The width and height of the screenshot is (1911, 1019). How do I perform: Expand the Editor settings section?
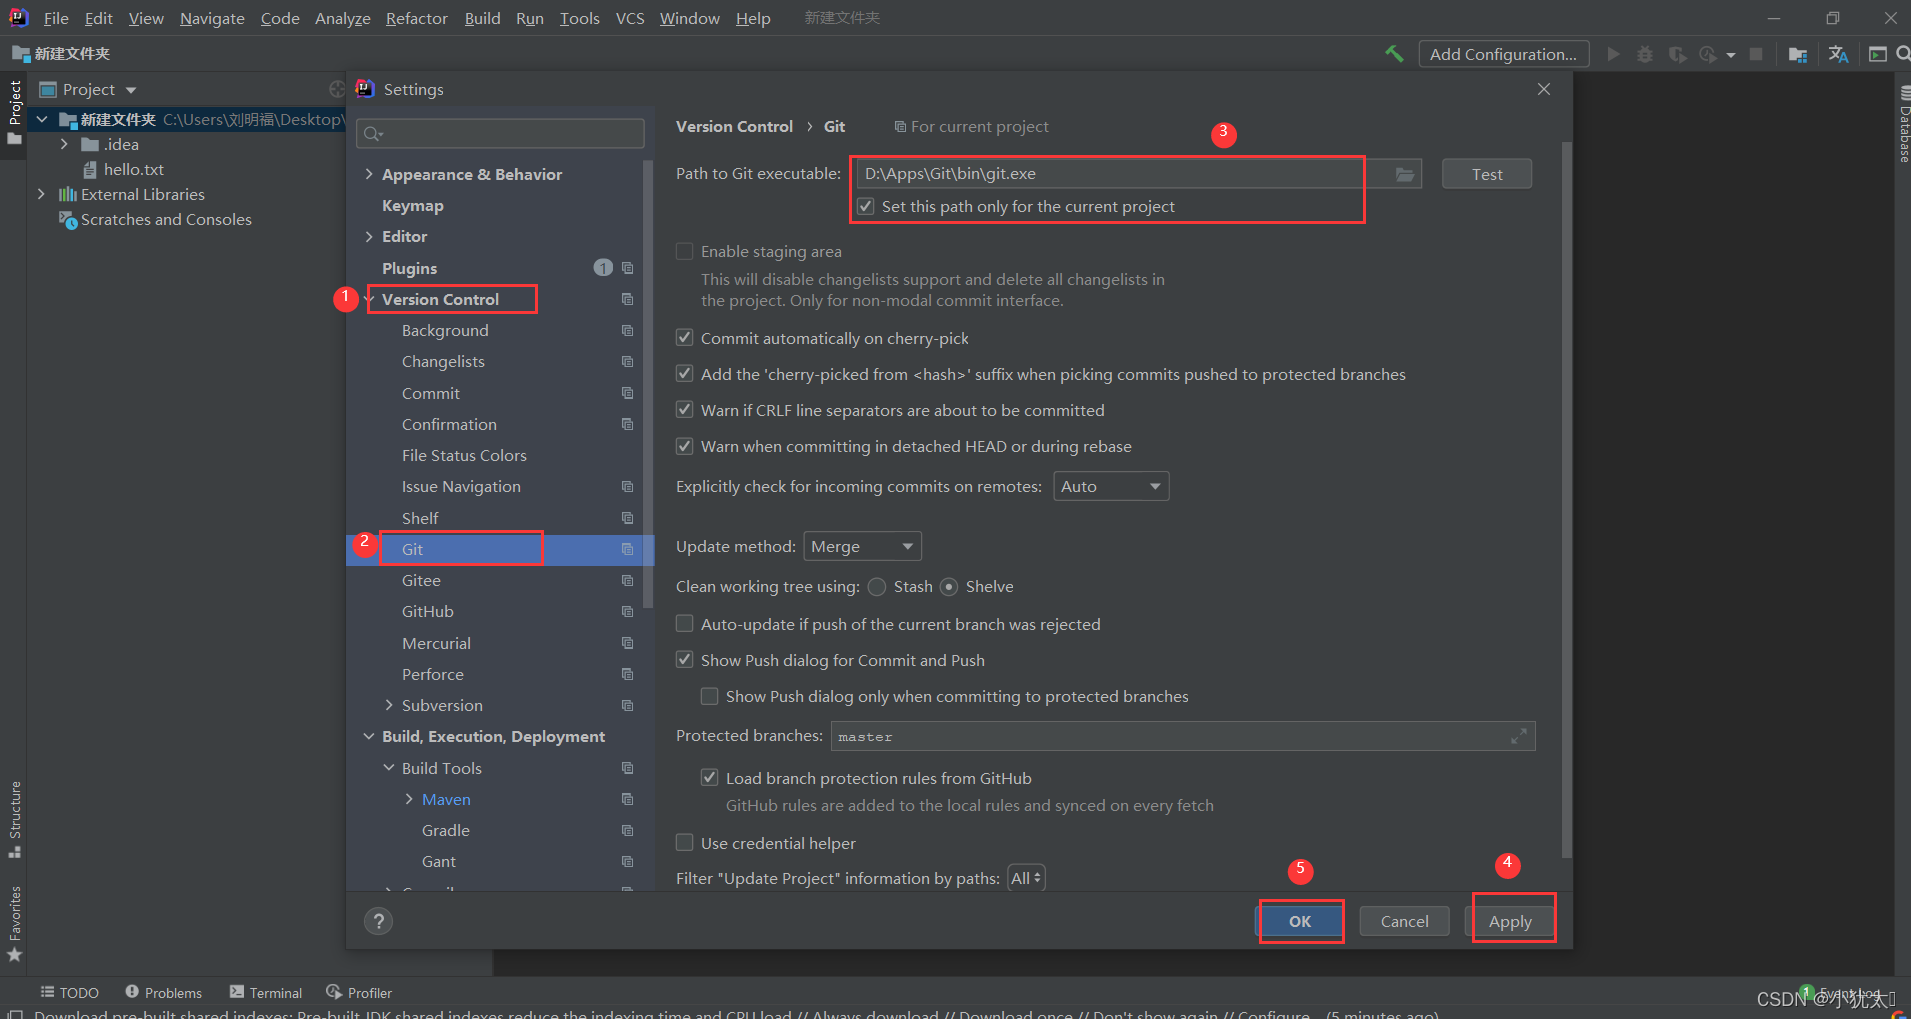click(369, 236)
